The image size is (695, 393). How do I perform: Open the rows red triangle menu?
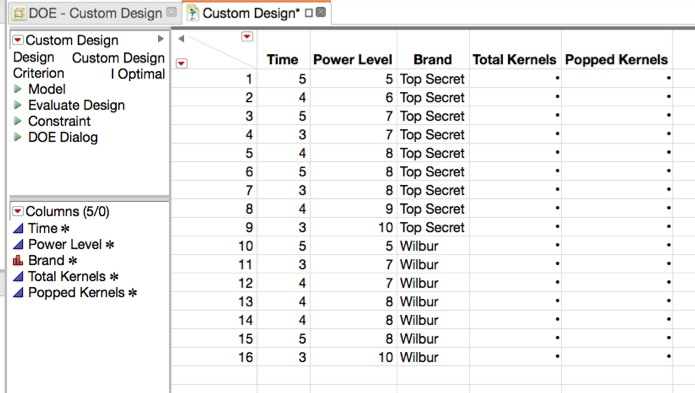coord(181,63)
